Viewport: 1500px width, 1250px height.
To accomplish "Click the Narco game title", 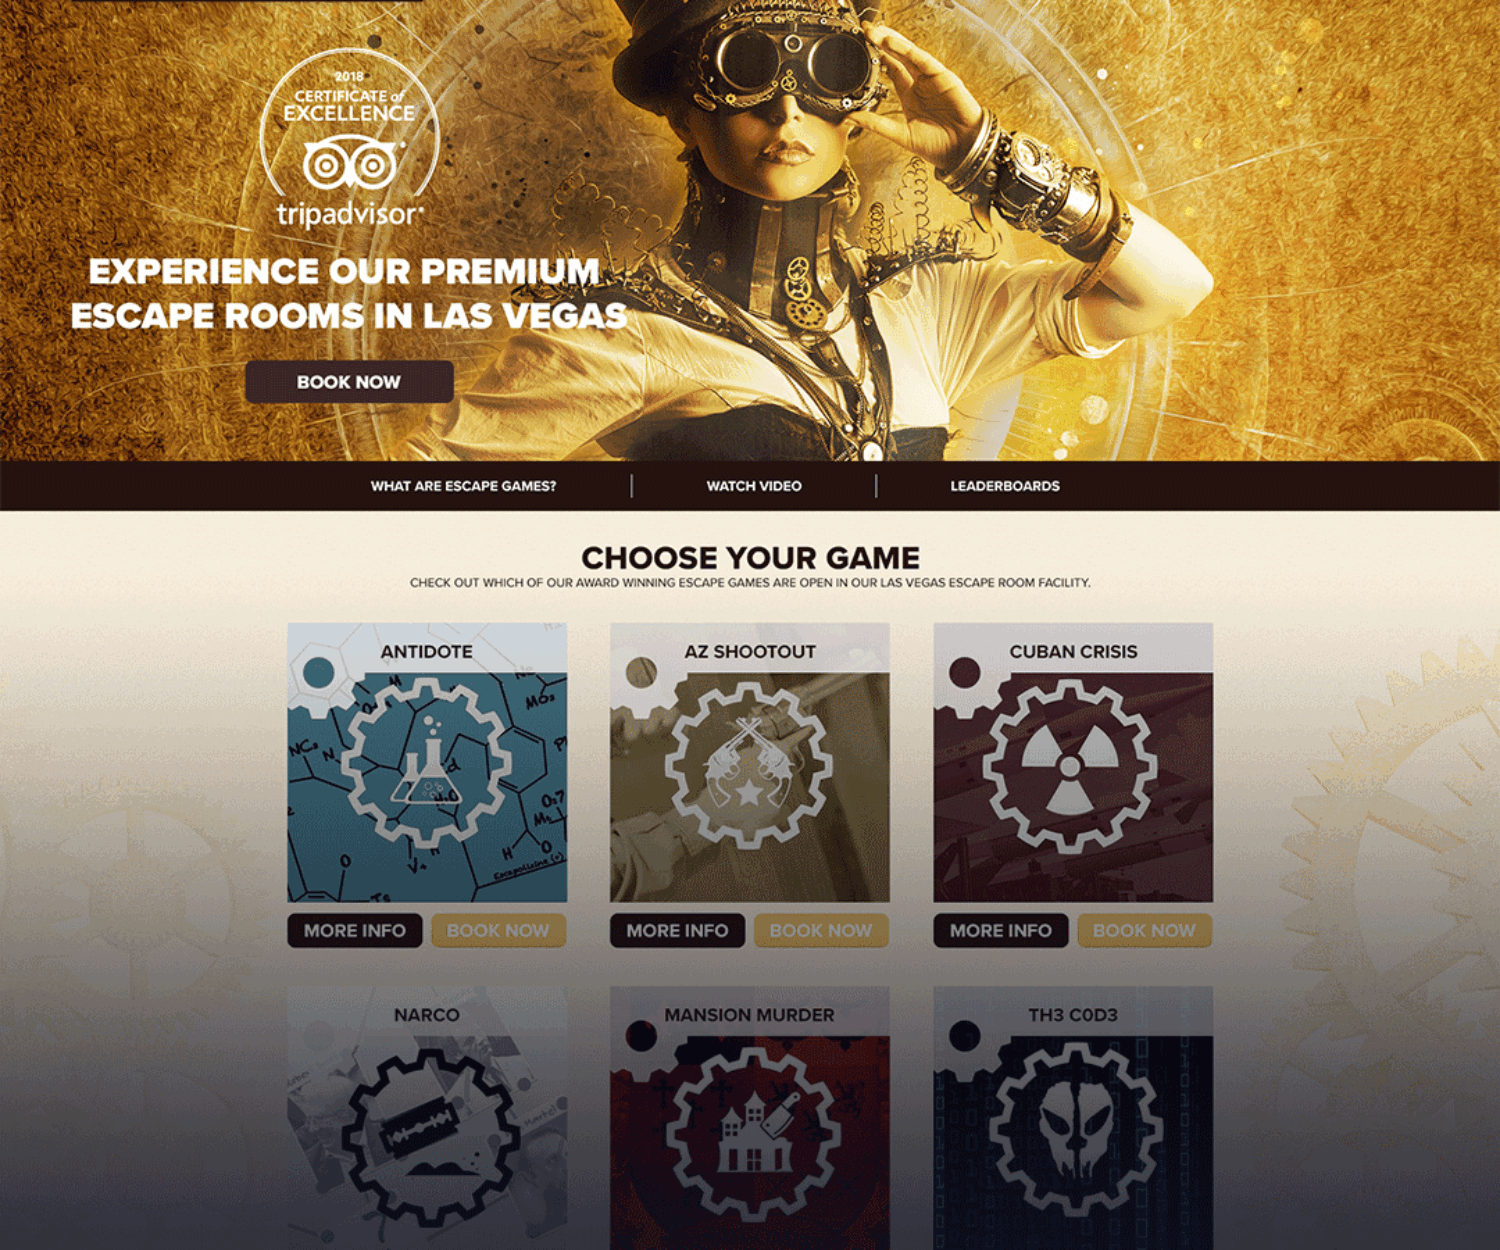I will (427, 1015).
